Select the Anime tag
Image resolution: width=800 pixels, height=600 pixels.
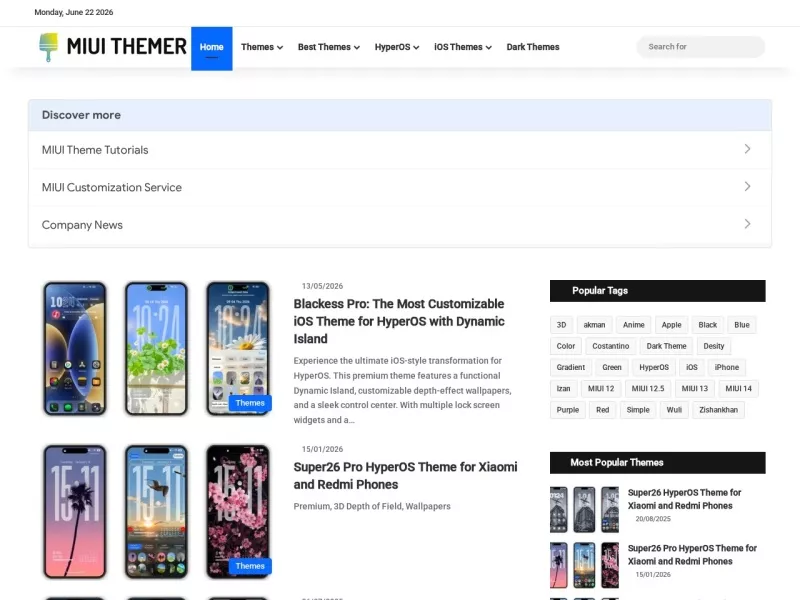[x=634, y=325]
